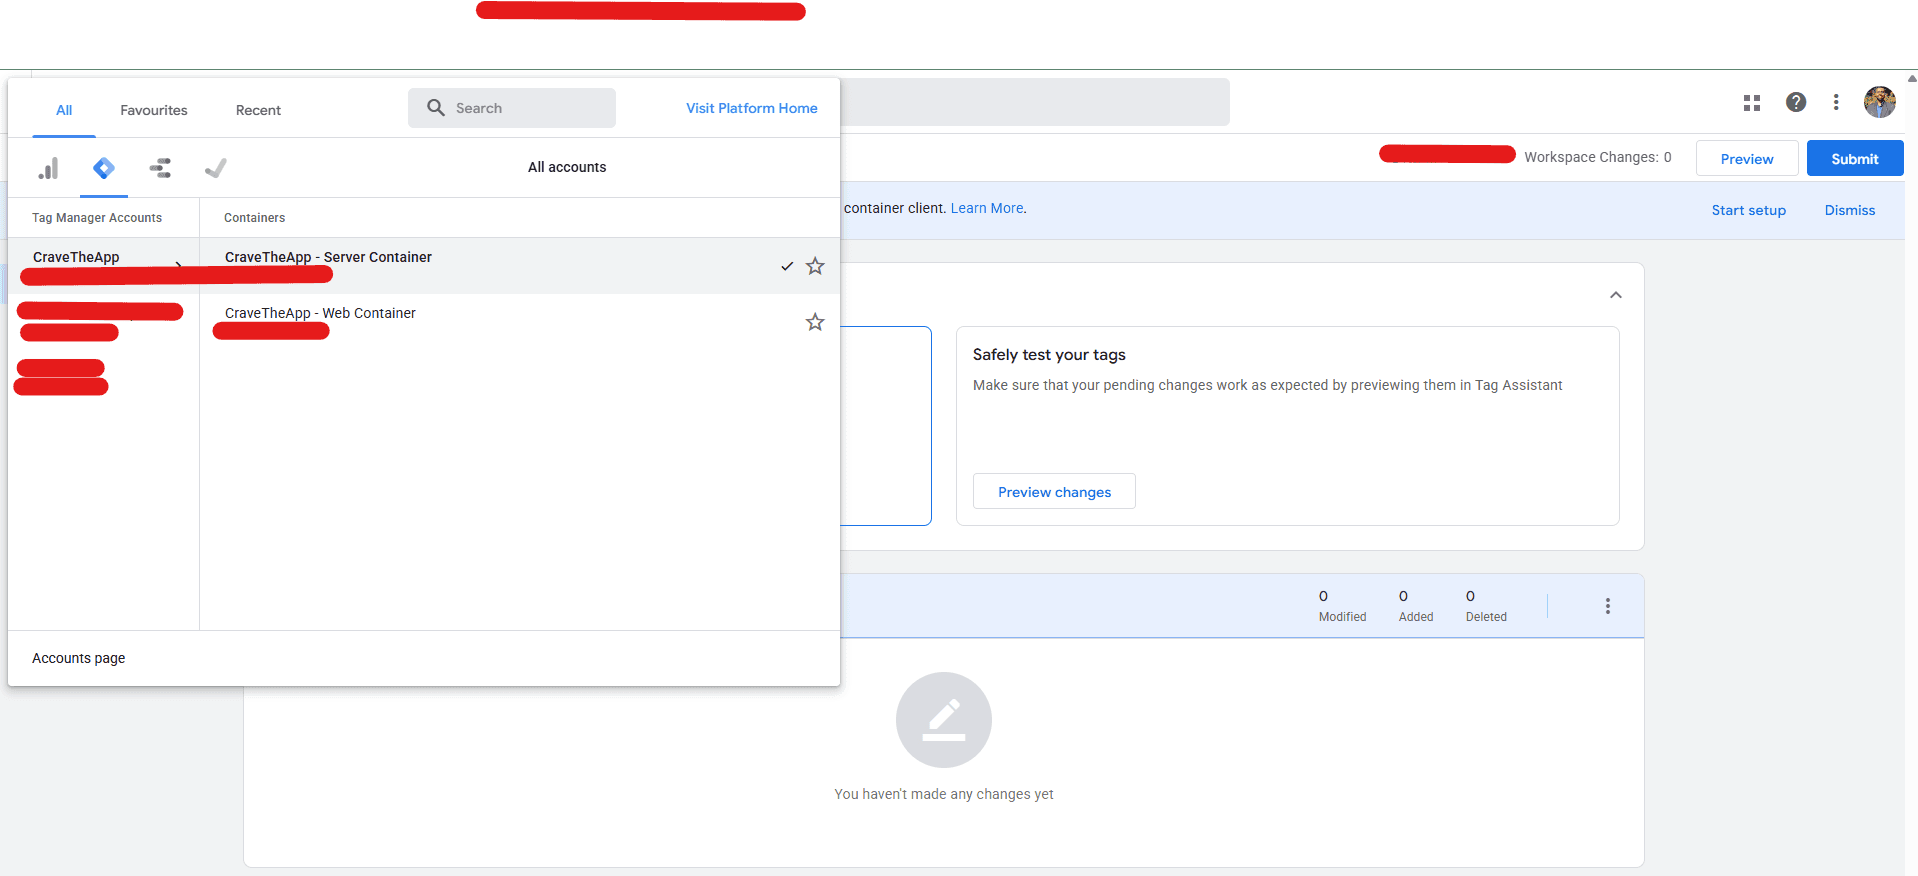
Task: Switch to the Favourites tab
Action: pos(154,110)
